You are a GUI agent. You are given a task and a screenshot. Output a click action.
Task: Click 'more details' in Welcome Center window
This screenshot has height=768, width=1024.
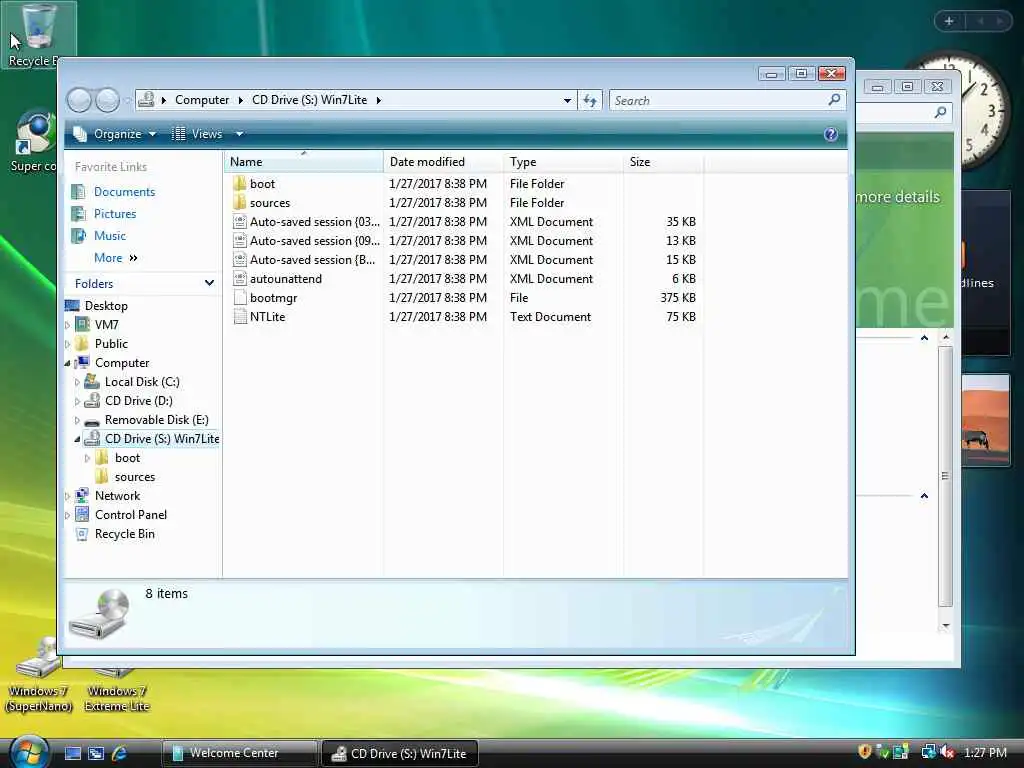(898, 197)
